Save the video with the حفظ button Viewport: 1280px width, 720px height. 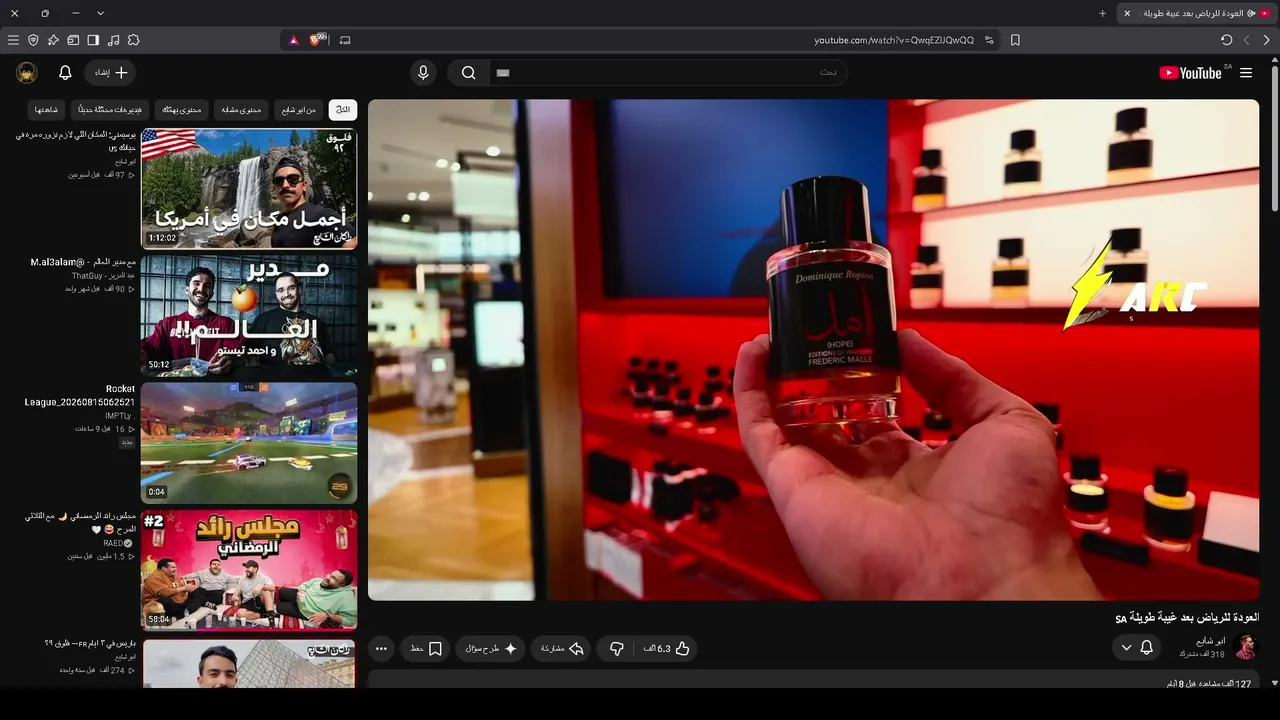click(426, 648)
